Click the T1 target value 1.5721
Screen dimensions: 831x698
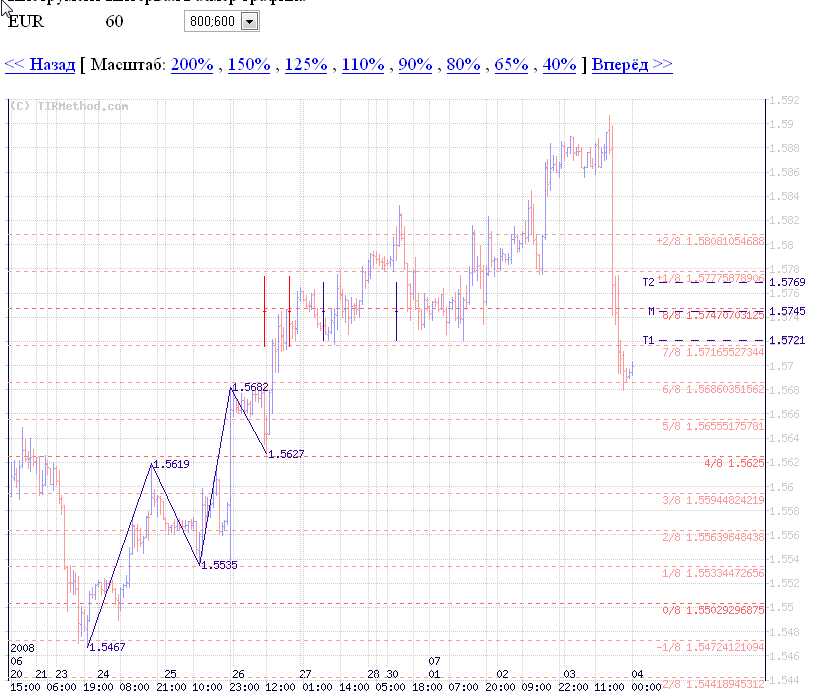point(788,340)
